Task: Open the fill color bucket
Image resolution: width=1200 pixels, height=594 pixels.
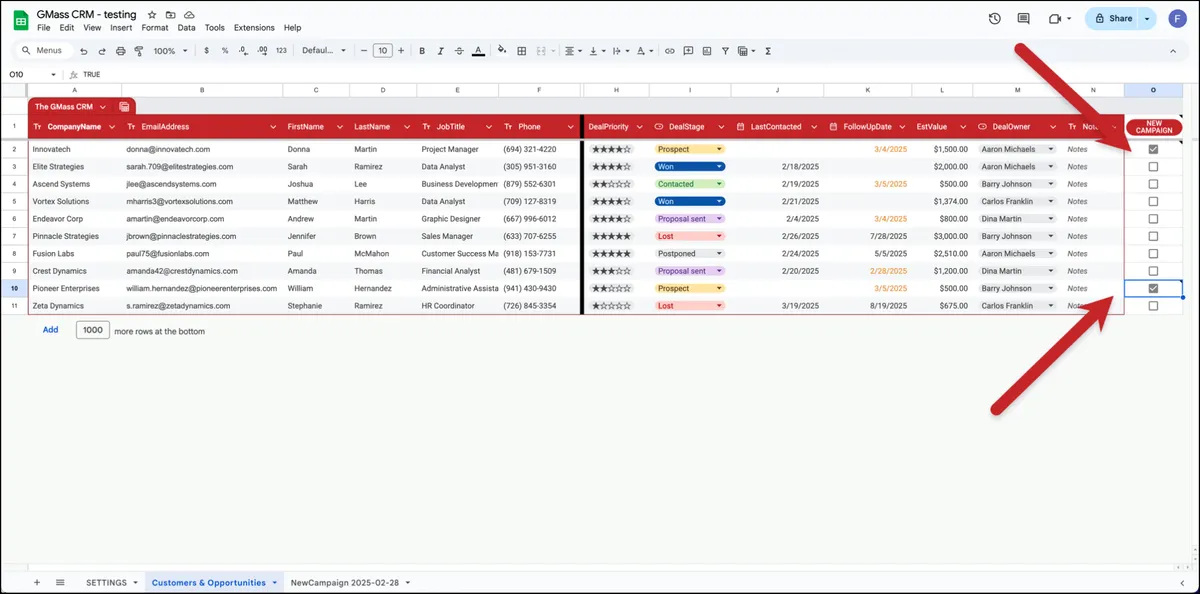Action: tap(502, 50)
